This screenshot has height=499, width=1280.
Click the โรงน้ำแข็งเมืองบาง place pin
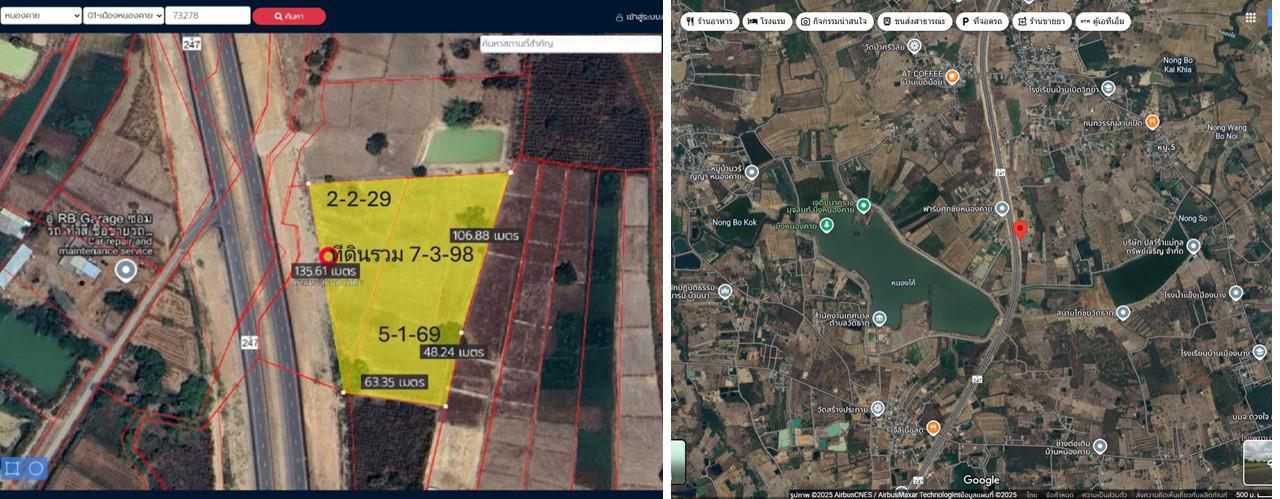click(1236, 293)
